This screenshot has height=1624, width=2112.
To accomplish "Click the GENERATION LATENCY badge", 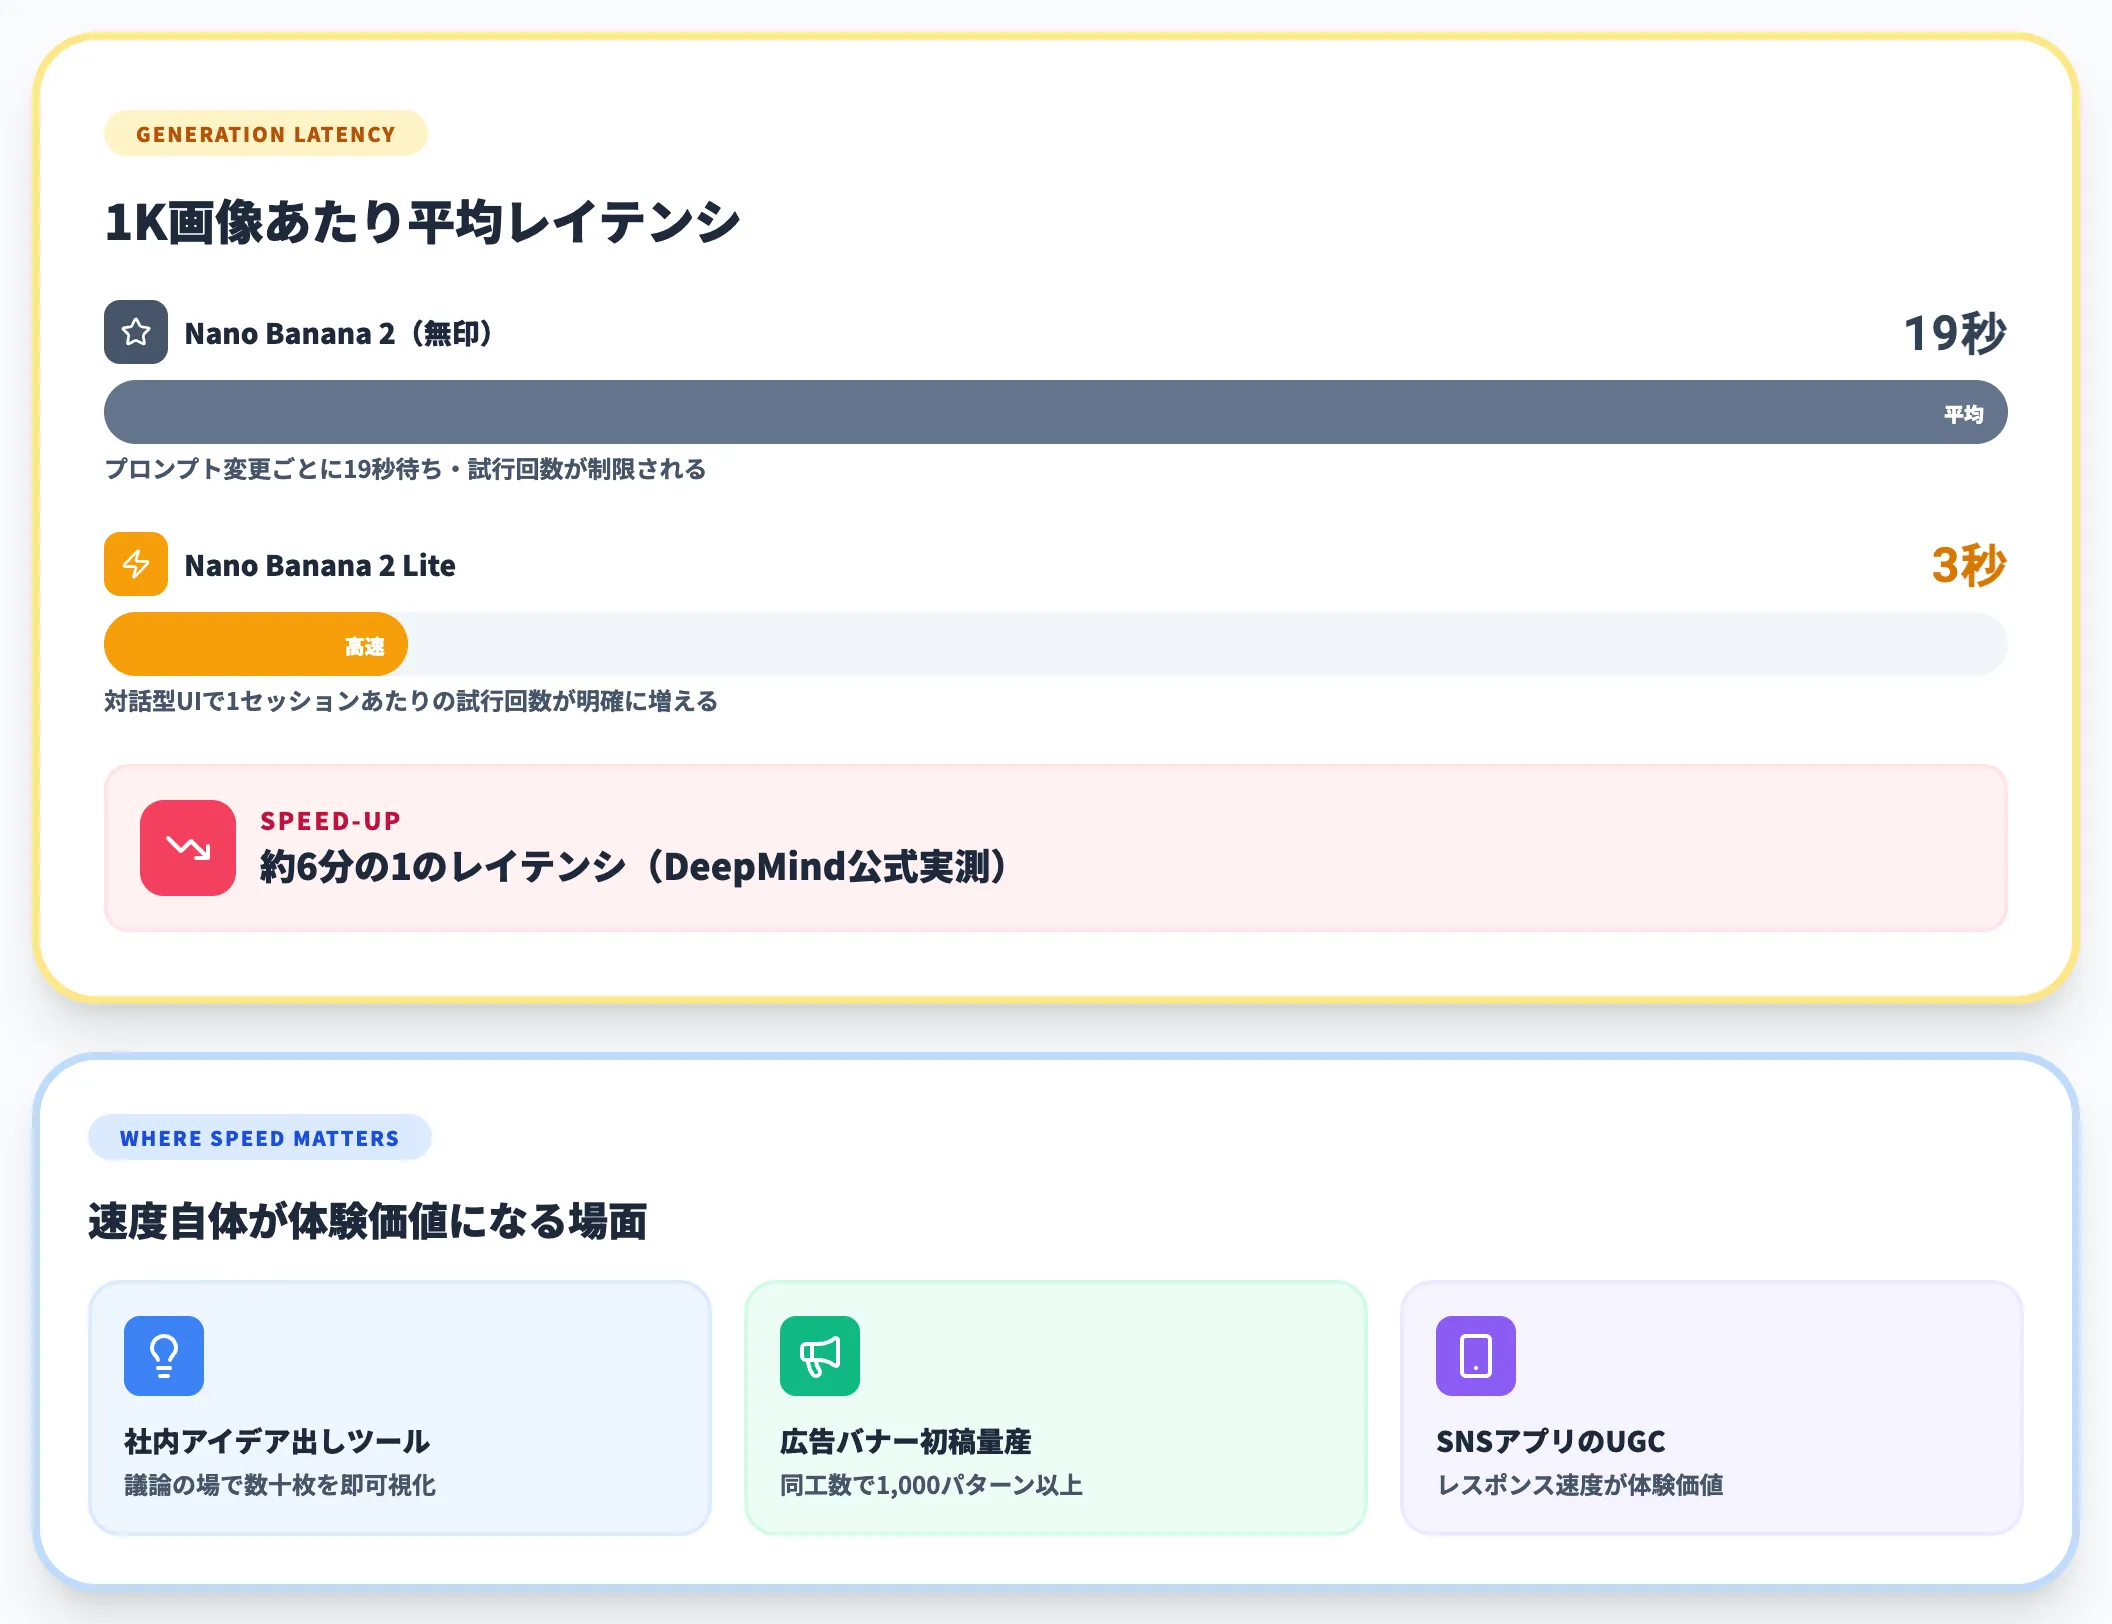I will 266,134.
